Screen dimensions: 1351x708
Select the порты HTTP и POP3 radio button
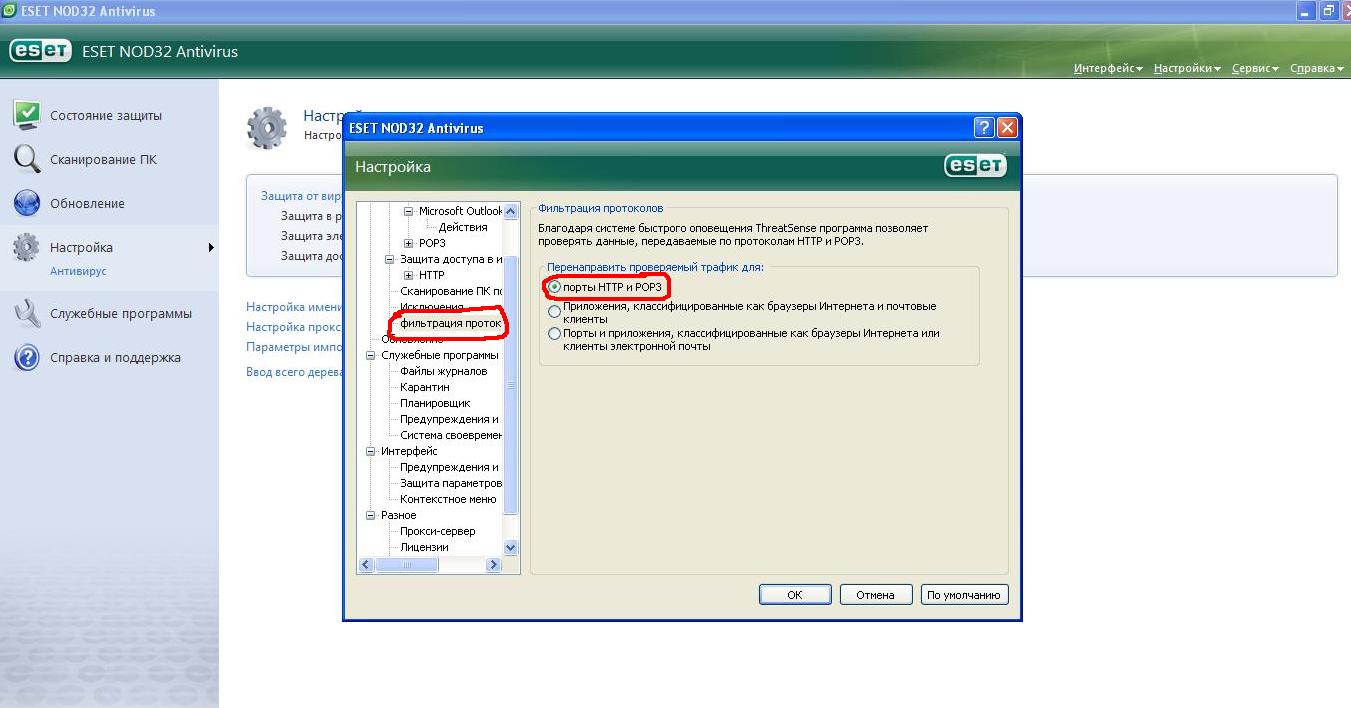(555, 288)
